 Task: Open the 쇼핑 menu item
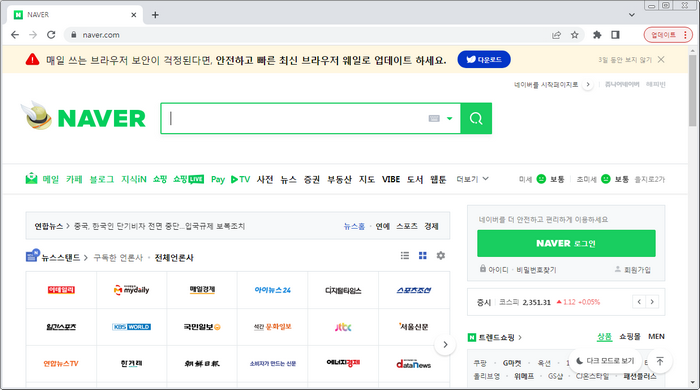pyautogui.click(x=160, y=179)
